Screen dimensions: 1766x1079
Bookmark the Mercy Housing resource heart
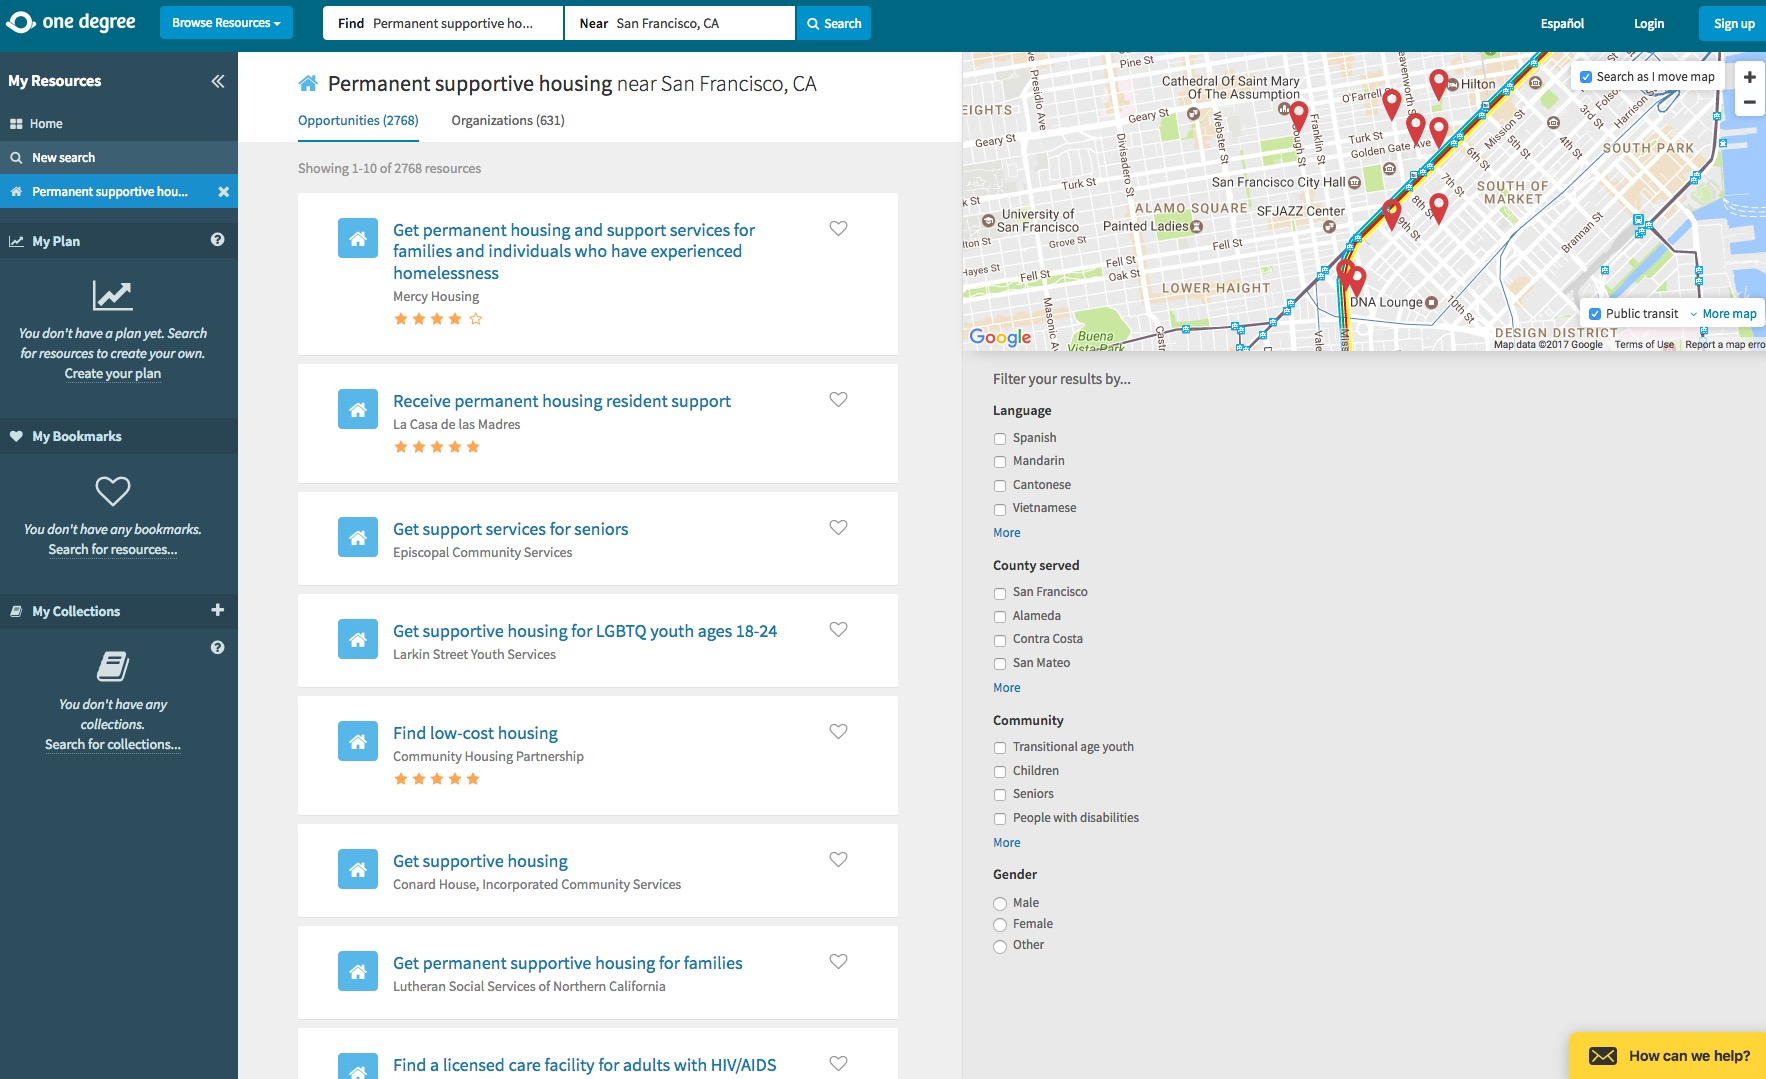pyautogui.click(x=838, y=228)
